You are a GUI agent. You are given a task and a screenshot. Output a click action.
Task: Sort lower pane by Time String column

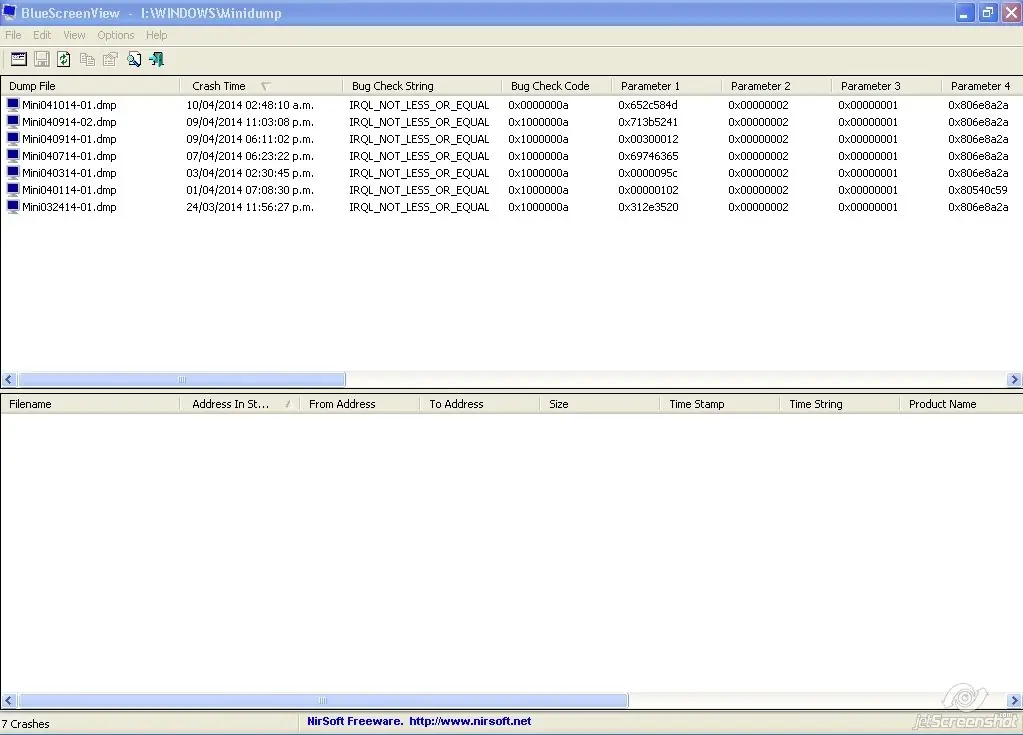tap(839, 404)
